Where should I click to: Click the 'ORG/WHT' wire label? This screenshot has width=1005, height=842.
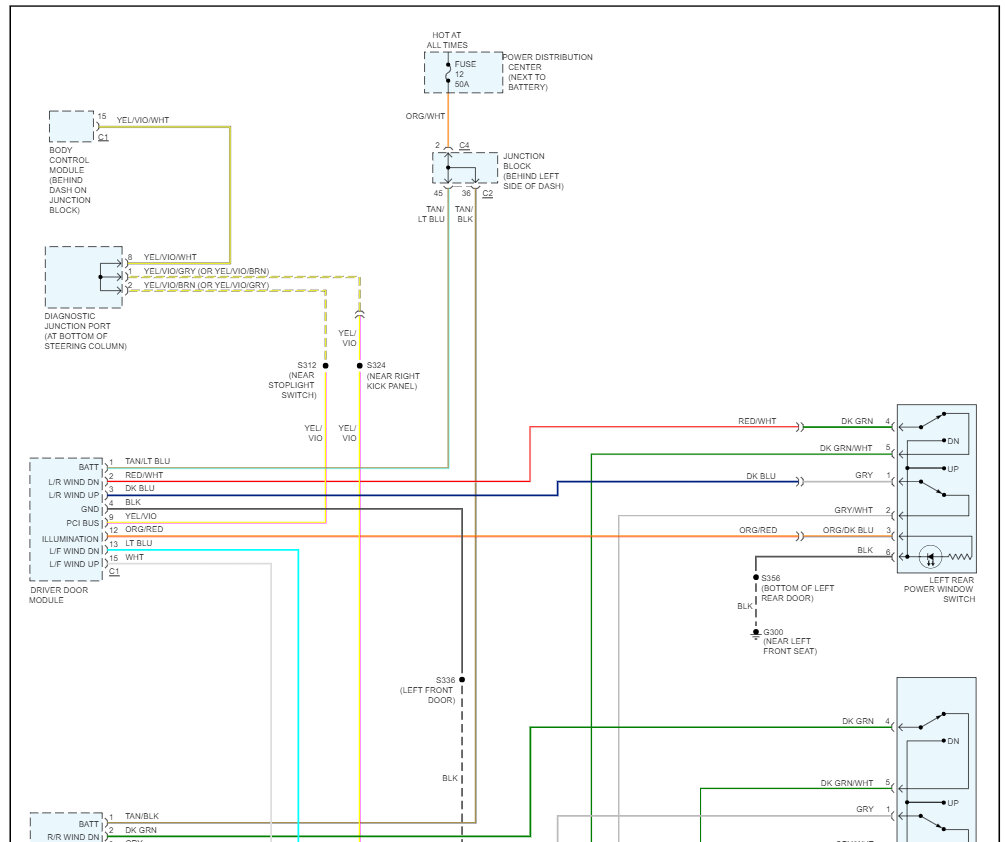[x=425, y=116]
